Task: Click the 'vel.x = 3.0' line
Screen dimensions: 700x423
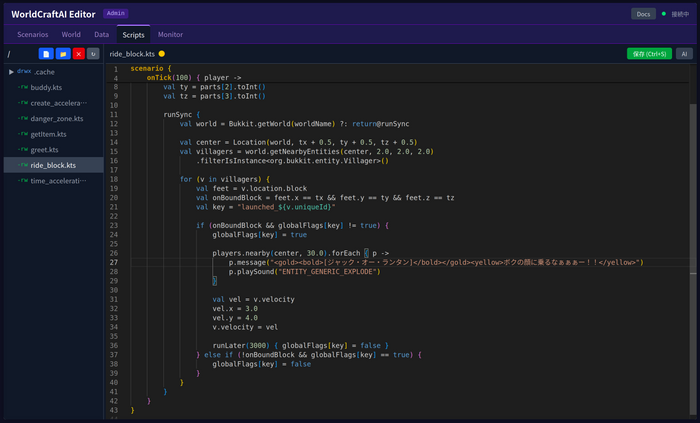Action: 235,309
